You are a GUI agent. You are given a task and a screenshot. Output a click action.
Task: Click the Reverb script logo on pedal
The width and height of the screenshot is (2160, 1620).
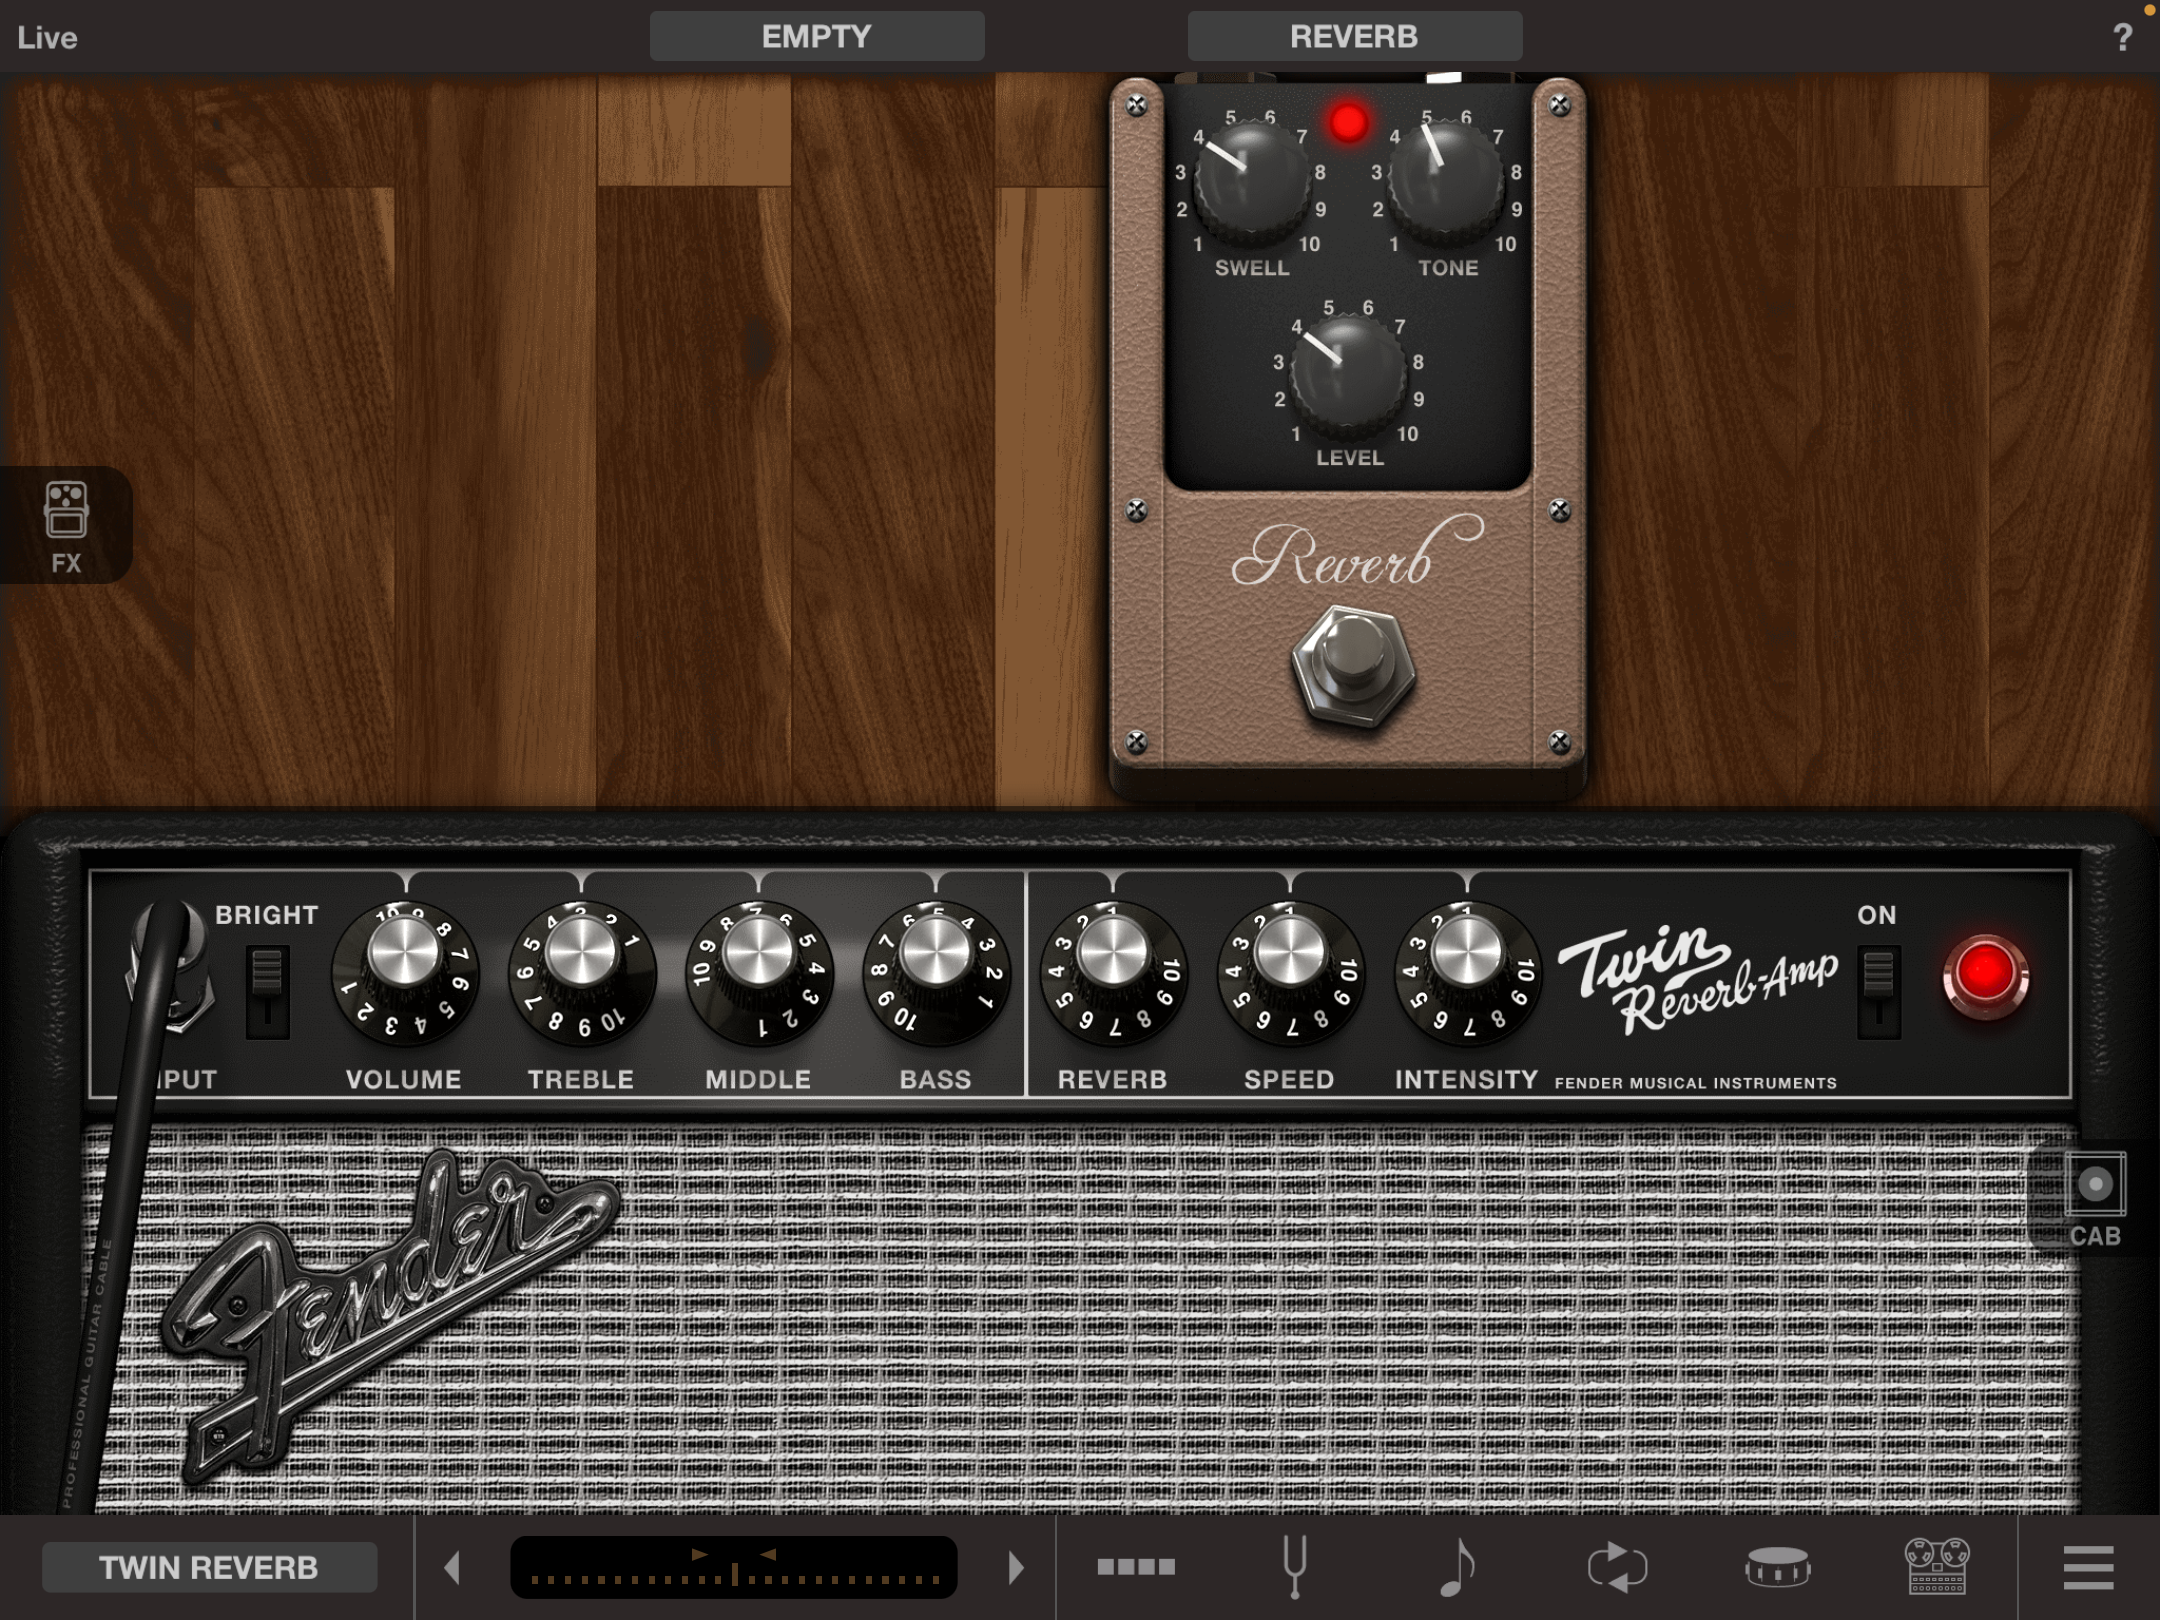point(1356,552)
